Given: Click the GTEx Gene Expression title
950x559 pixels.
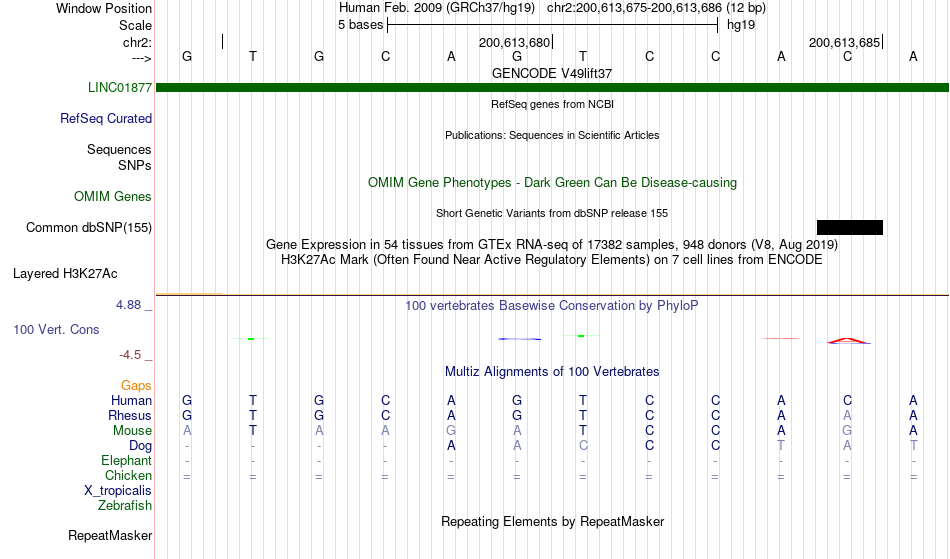Looking at the screenshot, I should [552, 245].
